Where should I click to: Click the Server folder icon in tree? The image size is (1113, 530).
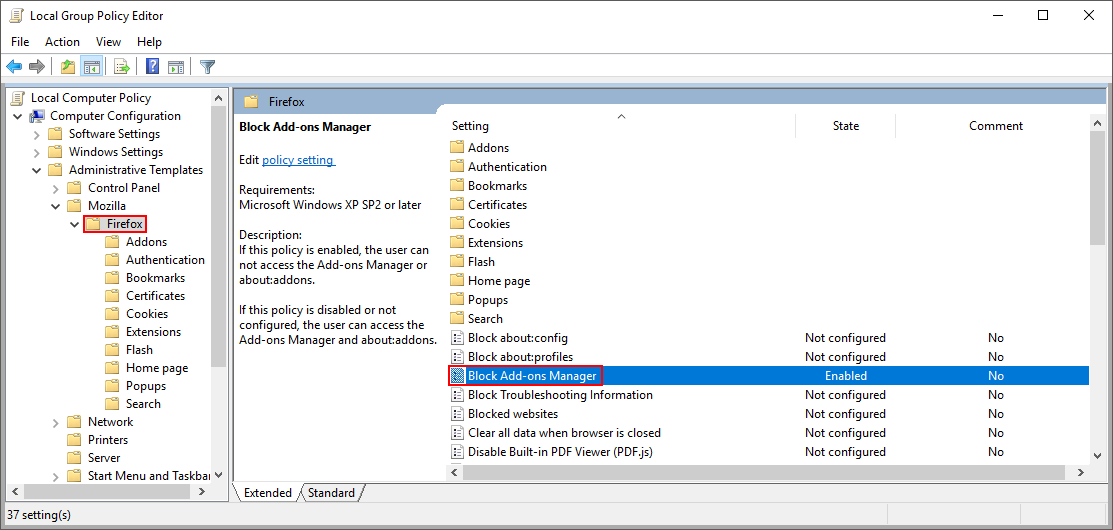point(75,458)
